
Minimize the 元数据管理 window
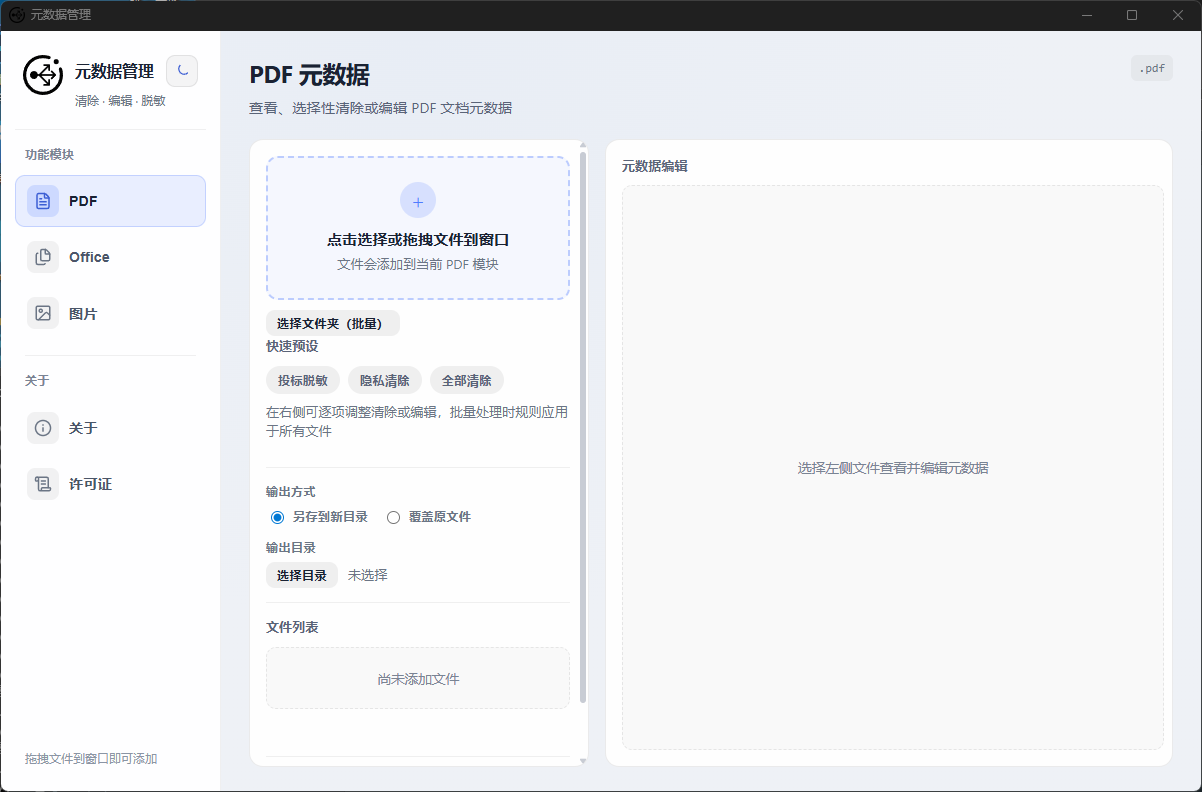1086,15
